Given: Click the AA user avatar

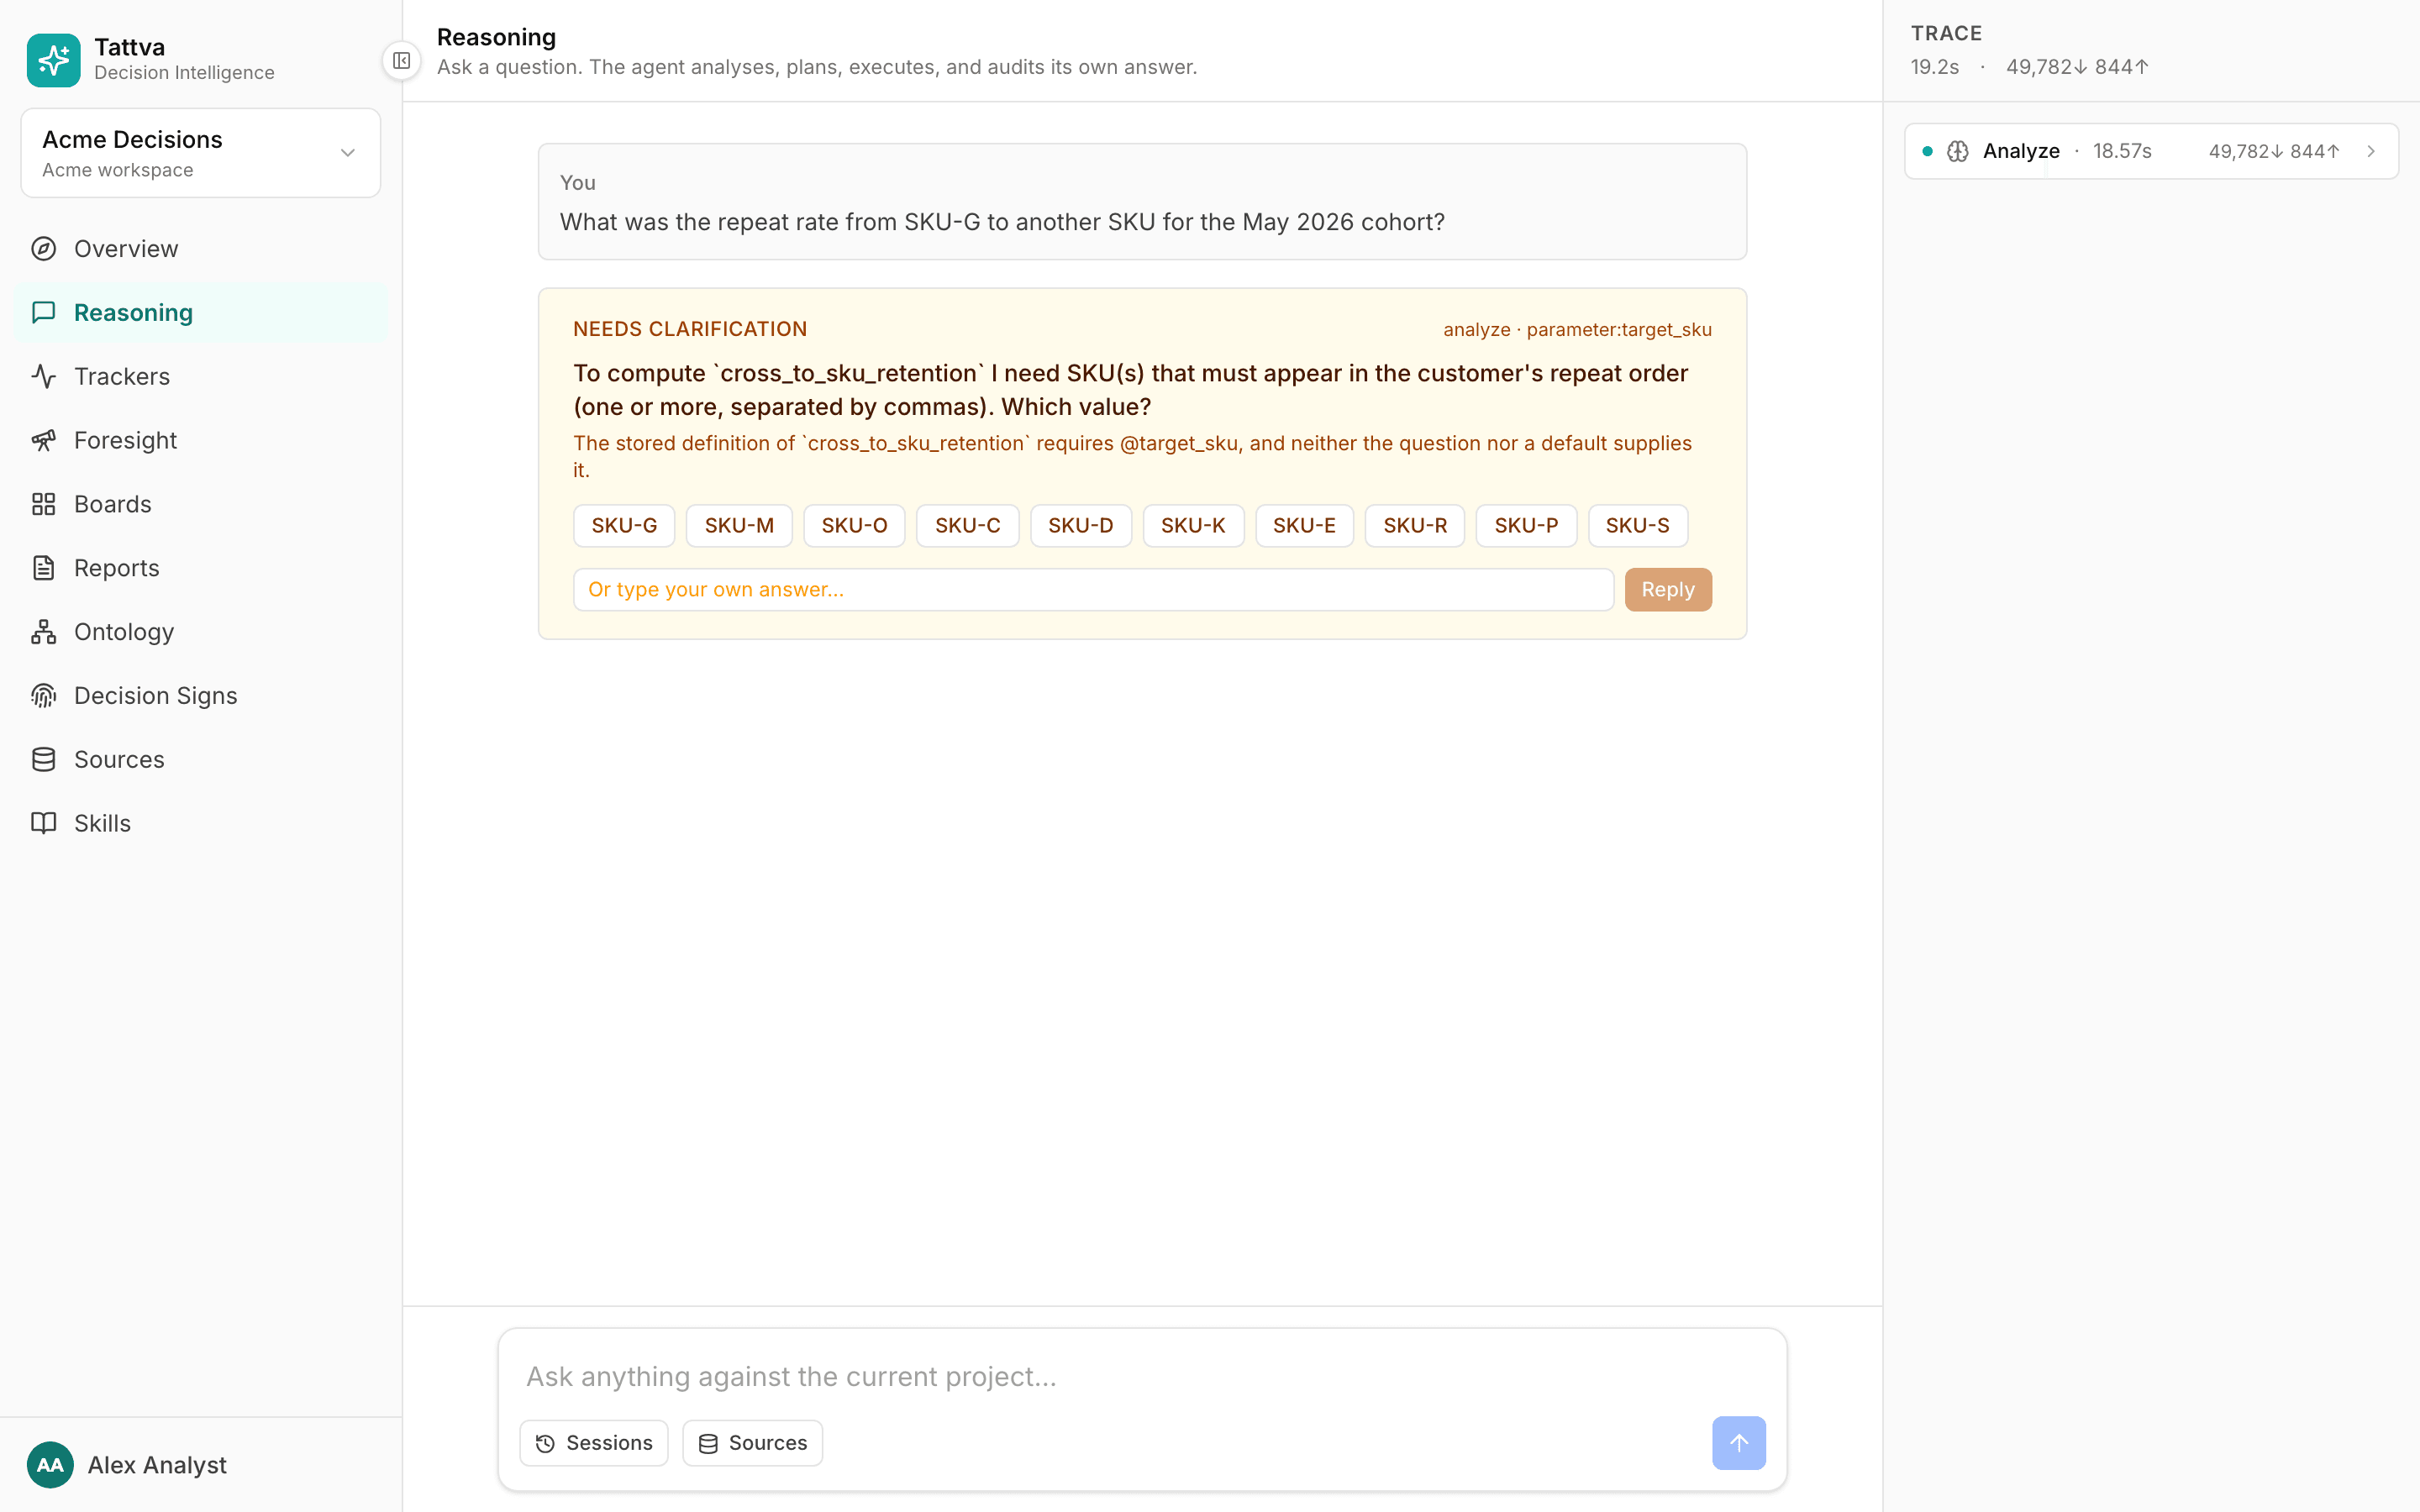Looking at the screenshot, I should [50, 1465].
